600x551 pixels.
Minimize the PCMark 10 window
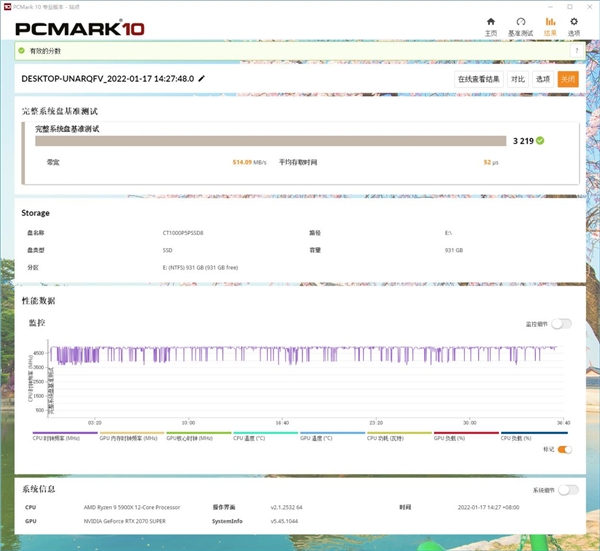click(x=551, y=7)
